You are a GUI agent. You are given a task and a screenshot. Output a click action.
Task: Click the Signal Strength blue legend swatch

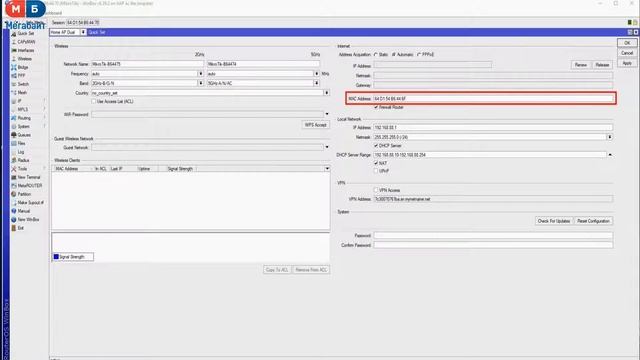(x=56, y=257)
